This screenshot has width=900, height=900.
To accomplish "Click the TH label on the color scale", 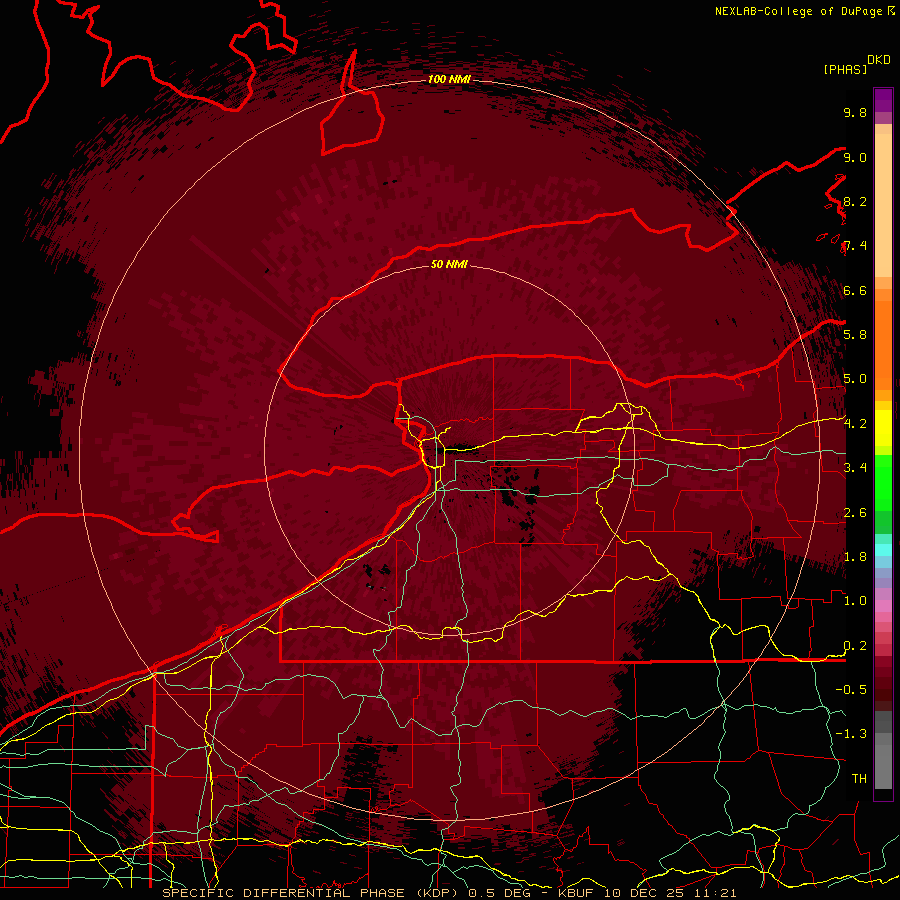I will 859,778.
